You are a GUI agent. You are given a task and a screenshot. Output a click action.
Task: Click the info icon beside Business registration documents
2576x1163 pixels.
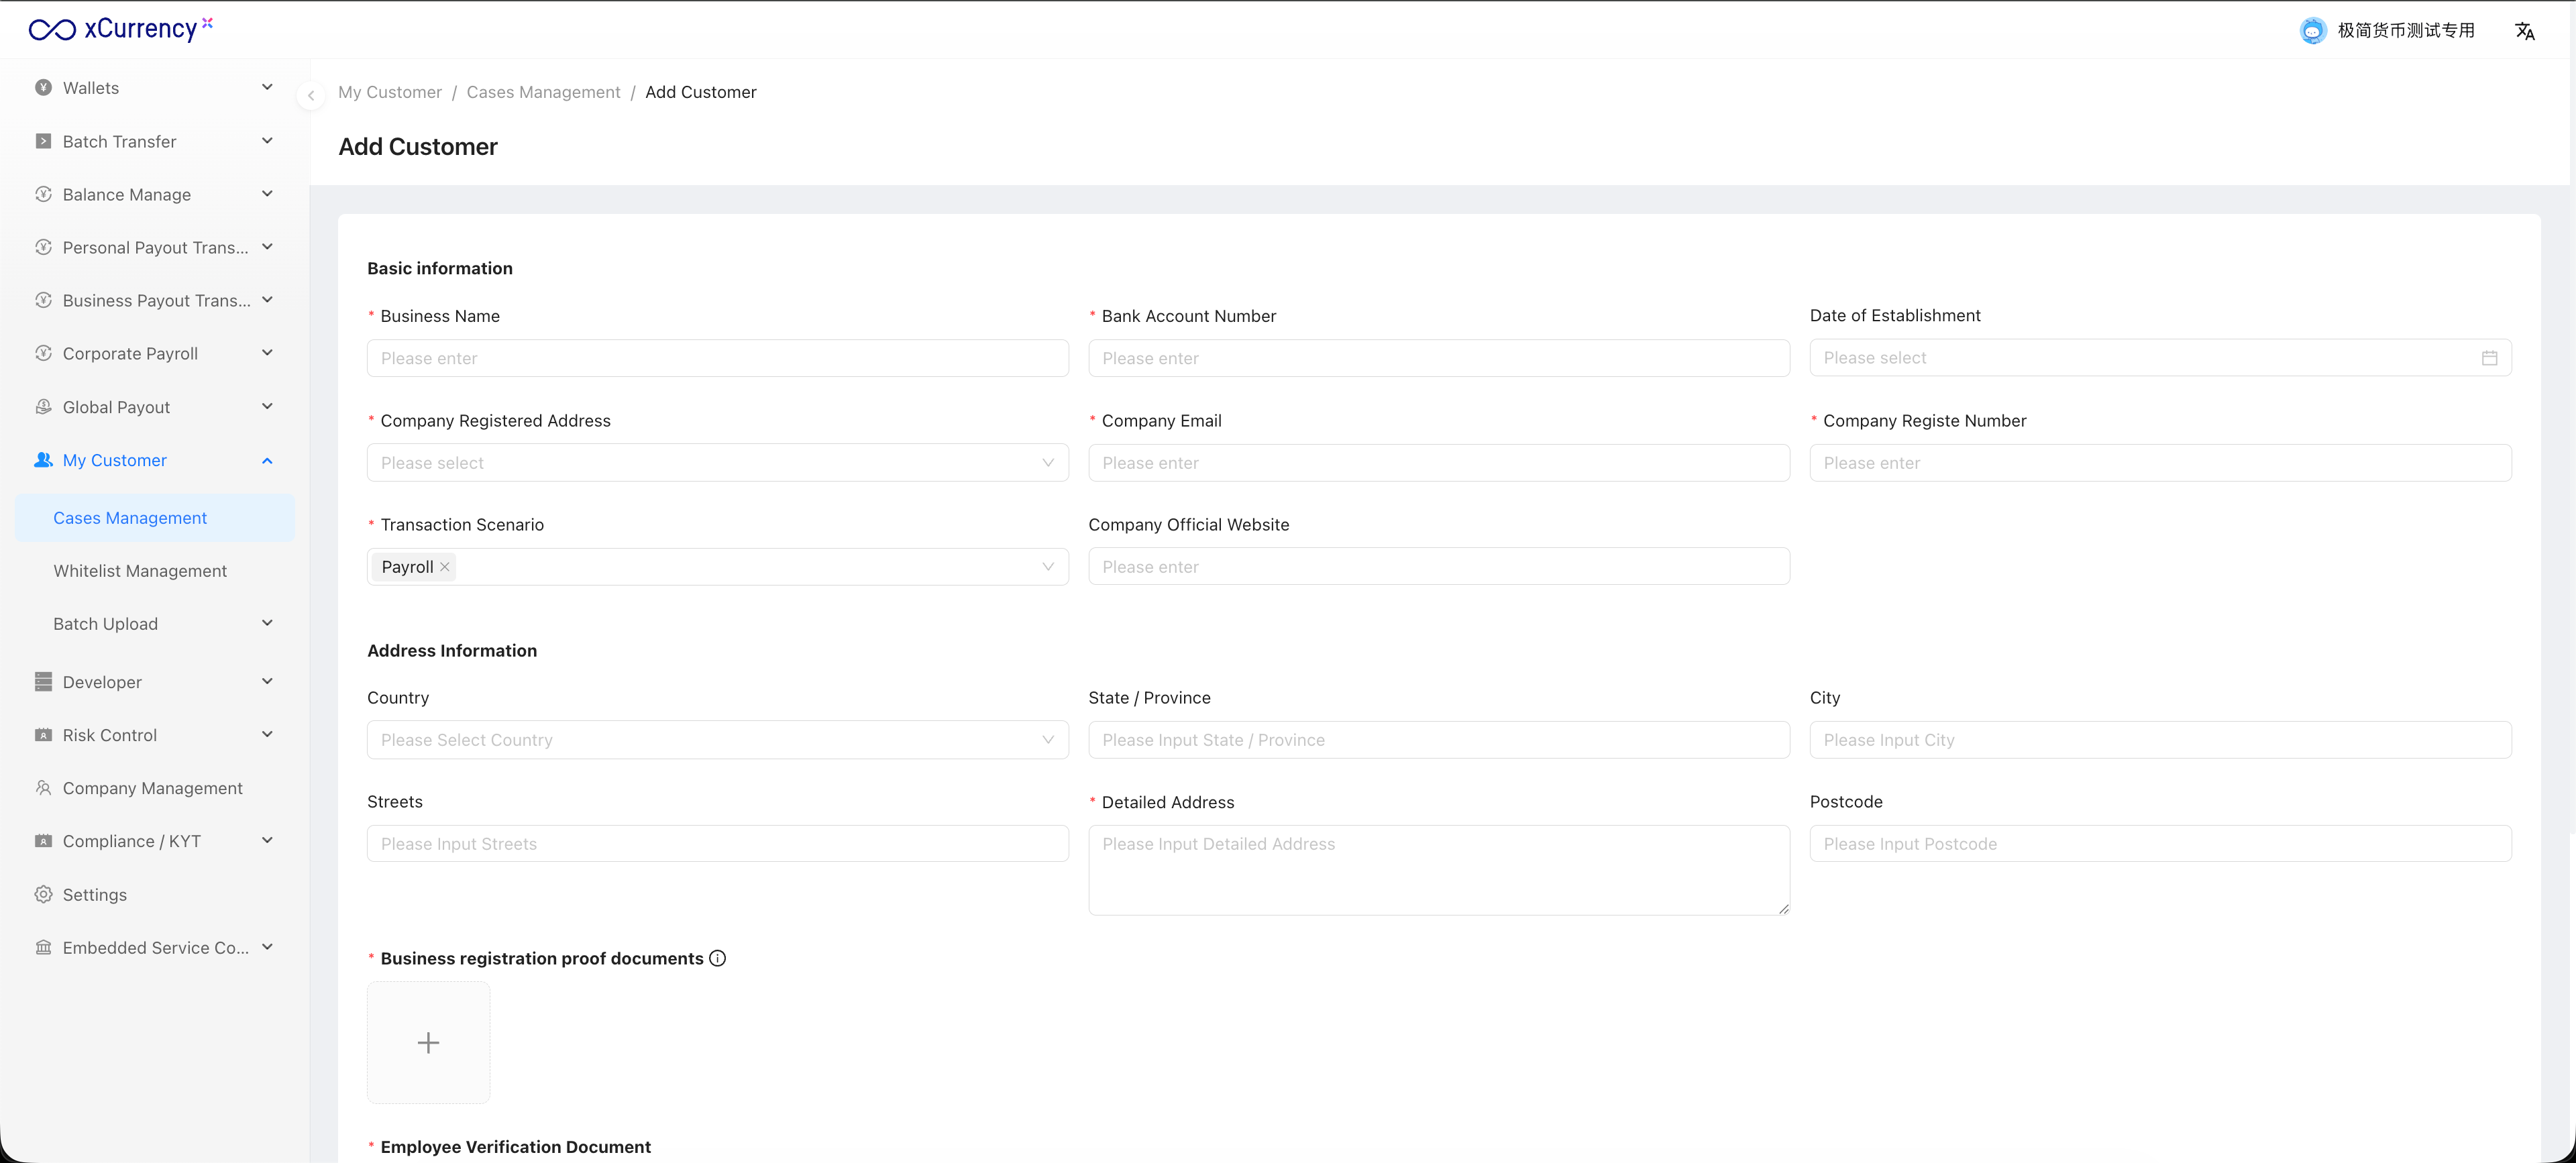point(717,958)
